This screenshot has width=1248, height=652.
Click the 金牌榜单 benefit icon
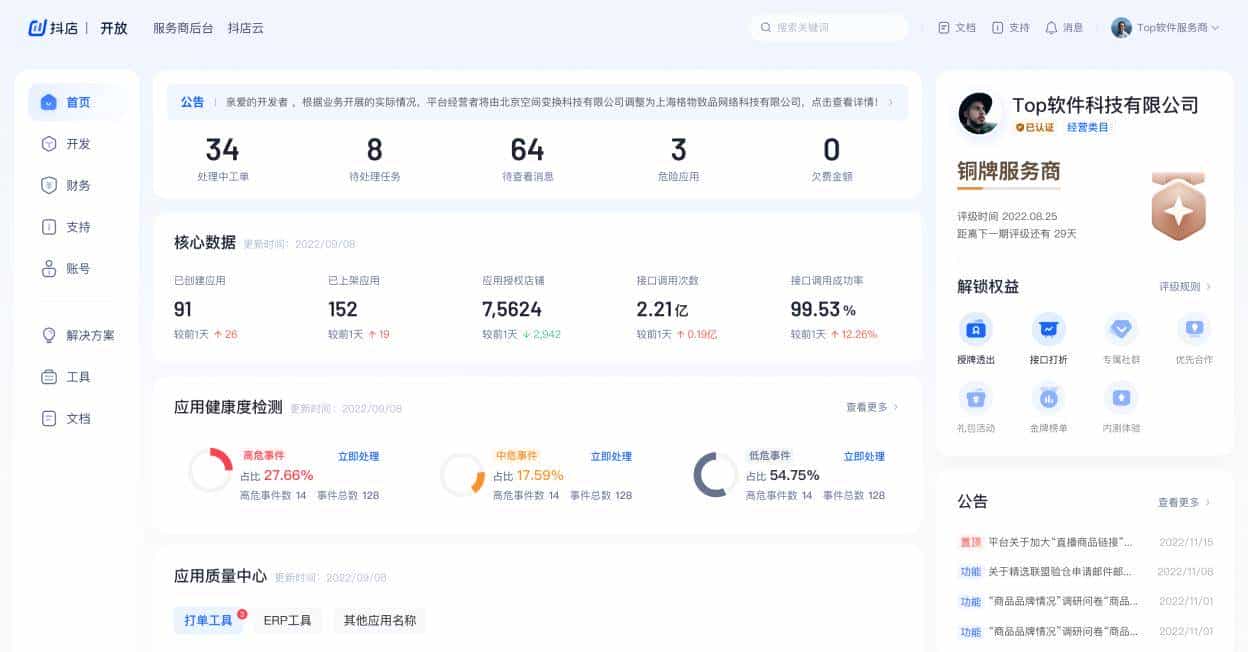point(1049,398)
